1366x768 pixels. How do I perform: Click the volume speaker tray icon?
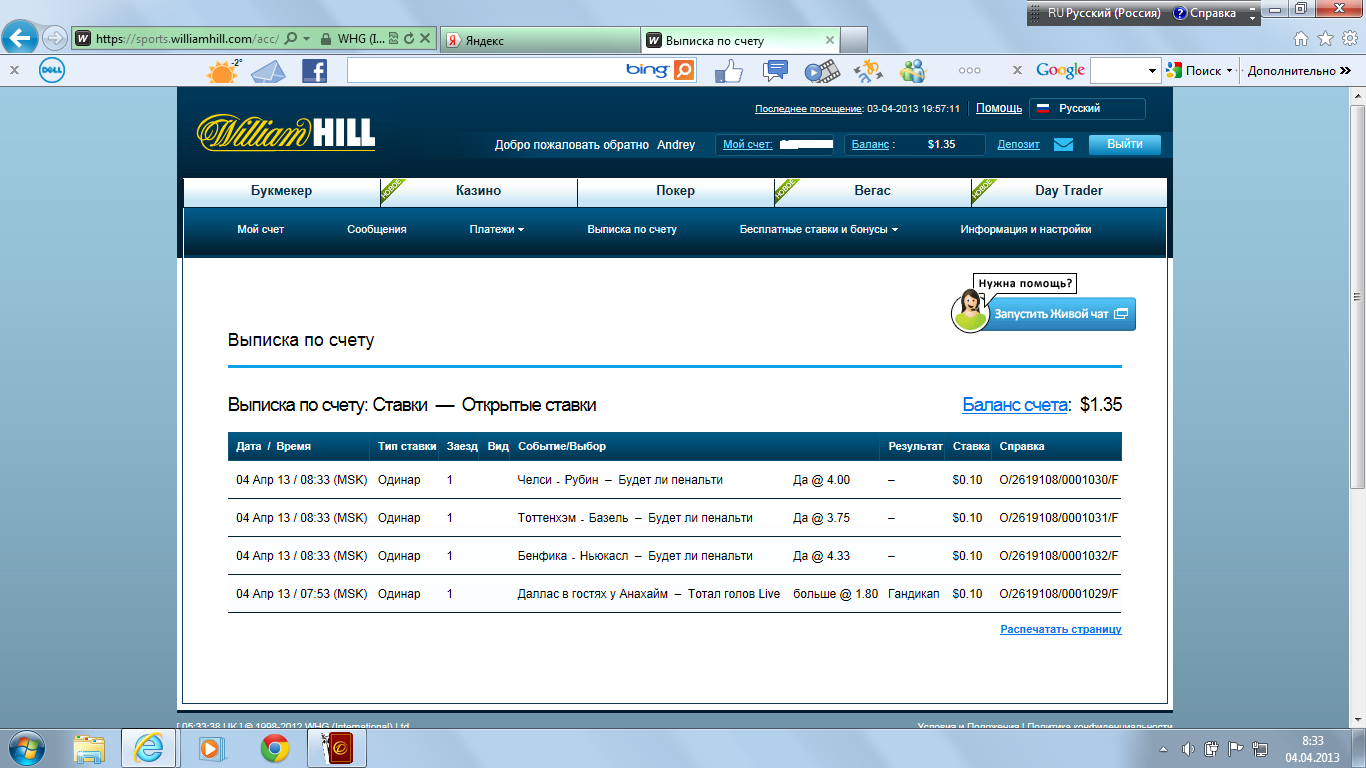1188,749
